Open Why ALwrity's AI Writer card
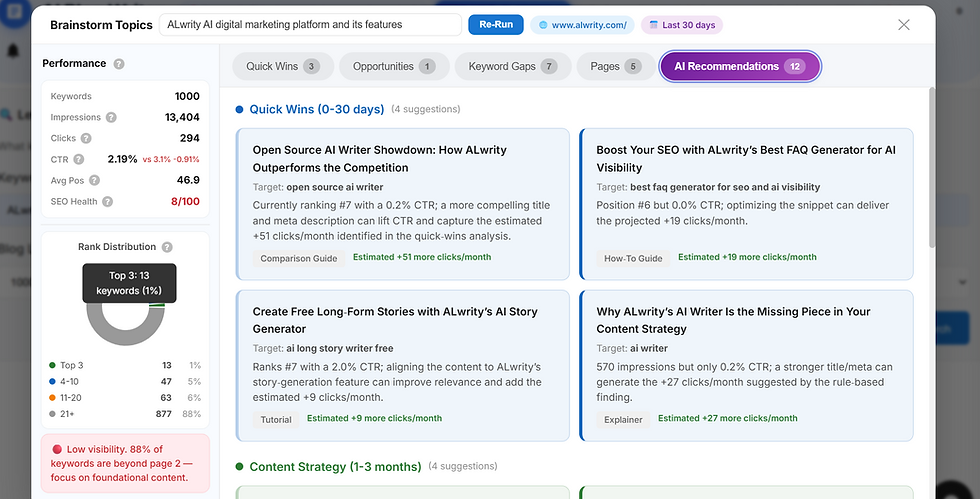Viewport: 980px width, 499px height. (746, 365)
